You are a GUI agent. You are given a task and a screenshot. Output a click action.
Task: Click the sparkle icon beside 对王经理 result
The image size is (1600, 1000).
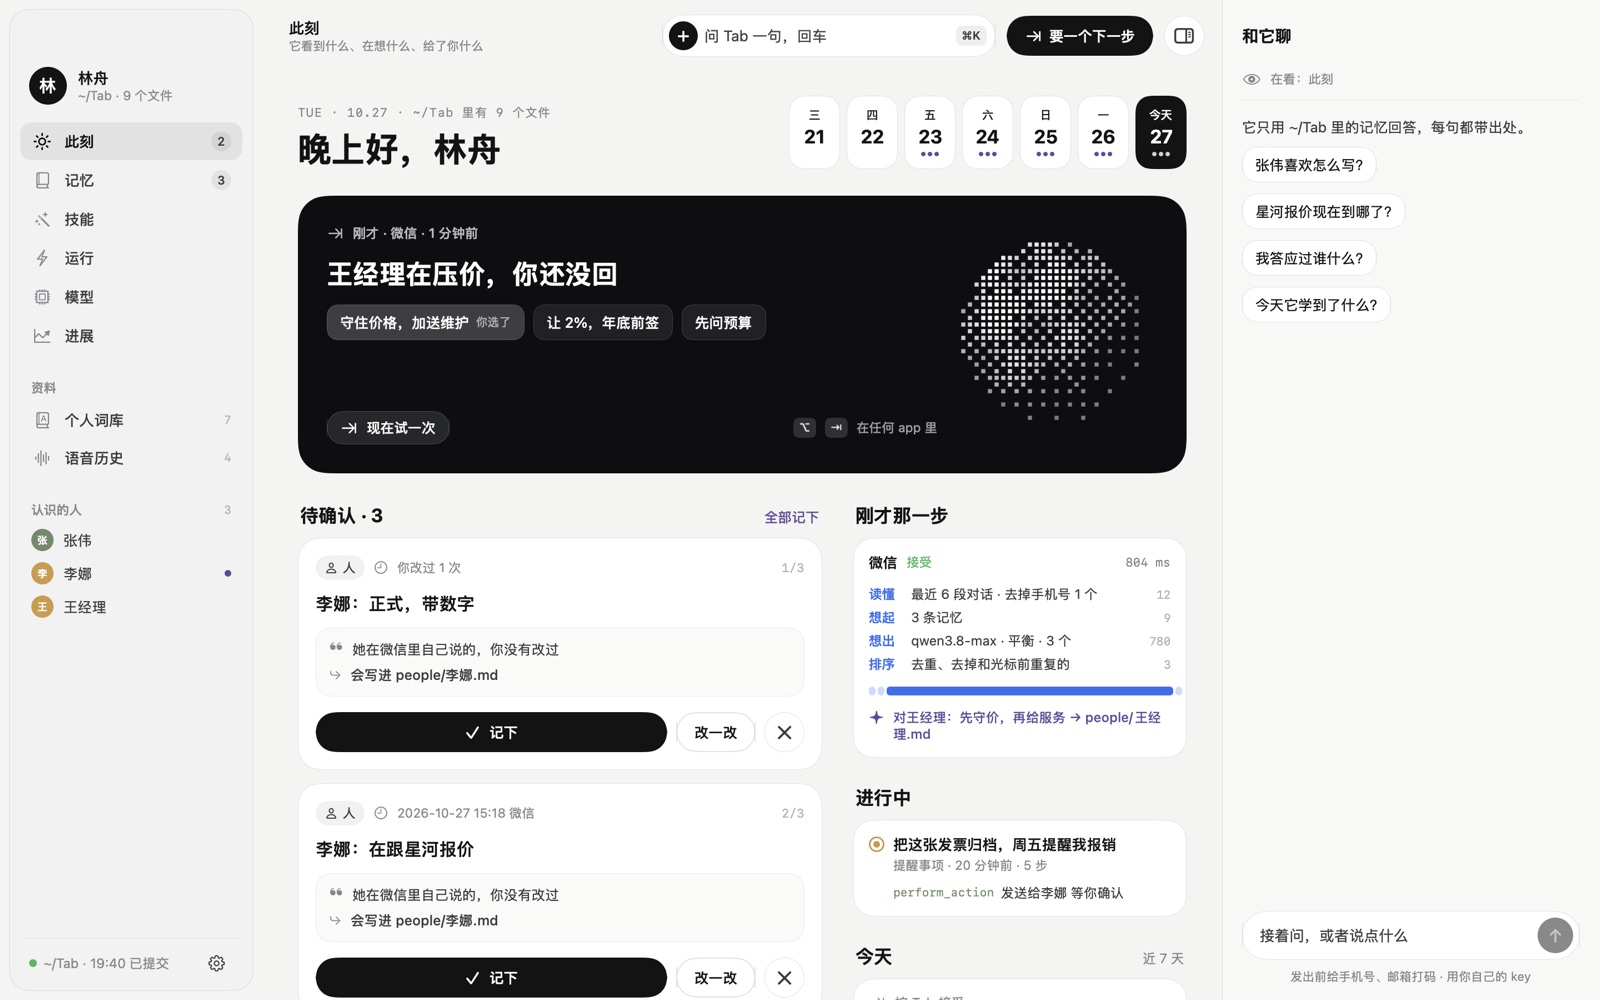point(876,717)
